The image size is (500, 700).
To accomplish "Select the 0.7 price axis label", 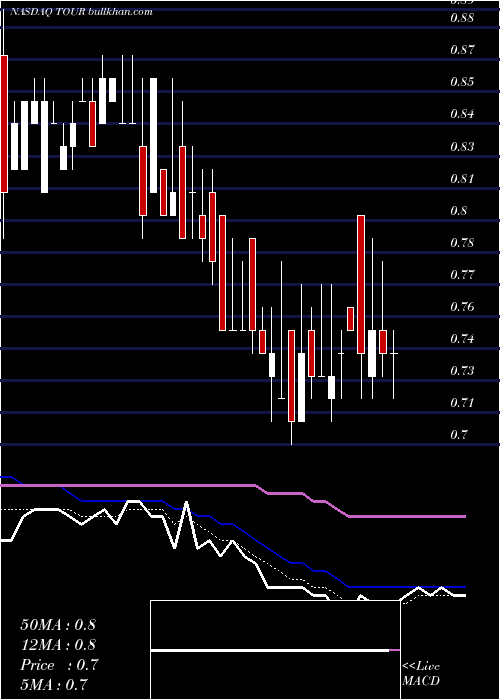I will tap(459, 435).
